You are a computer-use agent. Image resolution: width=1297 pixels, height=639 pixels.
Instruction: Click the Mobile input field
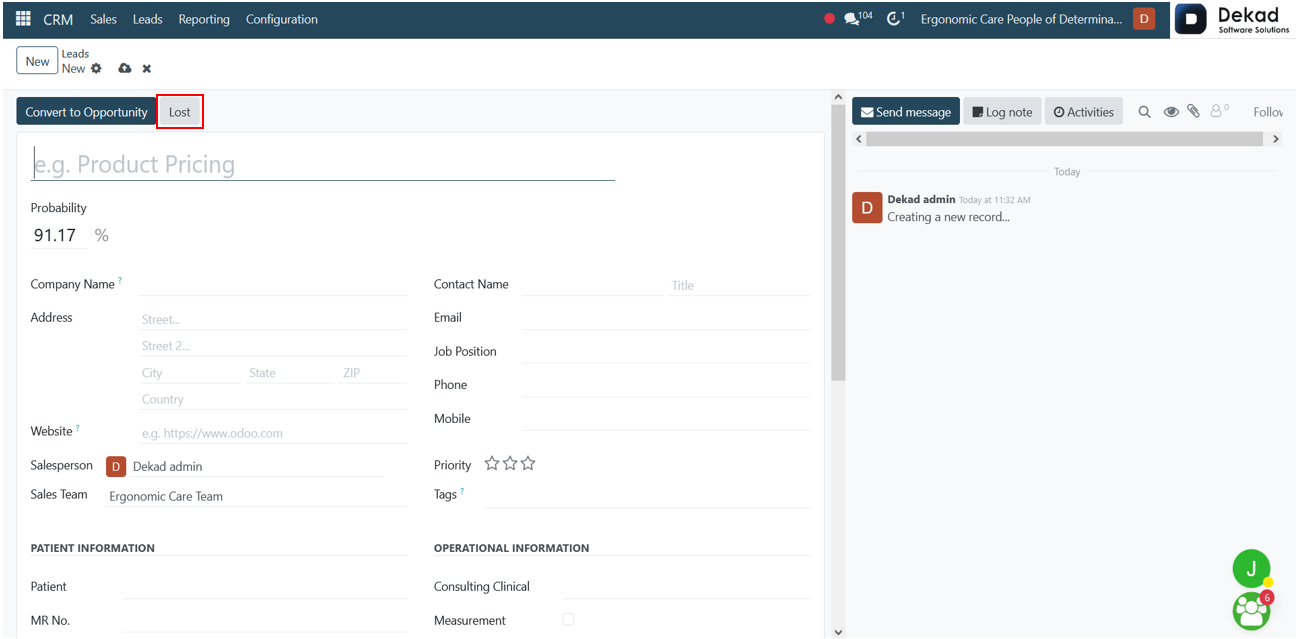(x=666, y=419)
